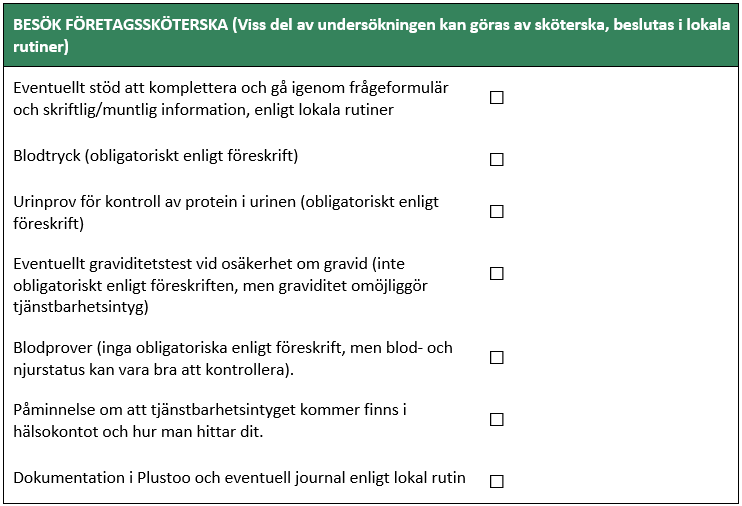Viewport: 742px width, 506px height.
Task: Tick the Eventuellt stöd att komplettera checkbox
Action: (496, 97)
